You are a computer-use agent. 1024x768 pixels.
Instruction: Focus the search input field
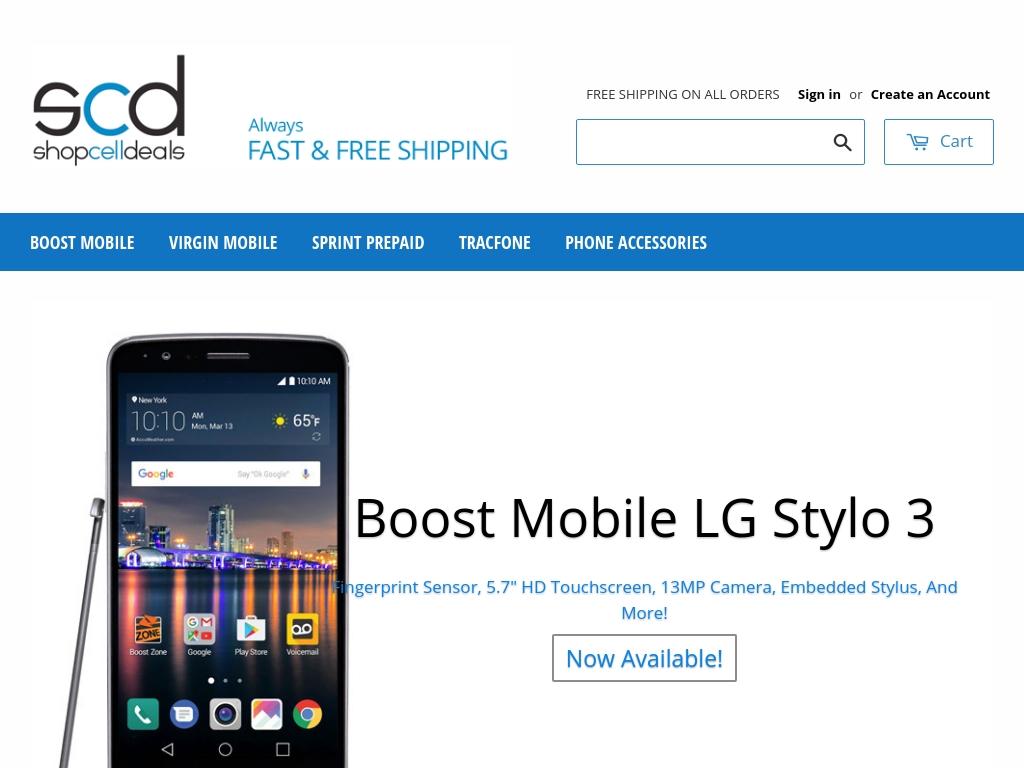[699, 142]
